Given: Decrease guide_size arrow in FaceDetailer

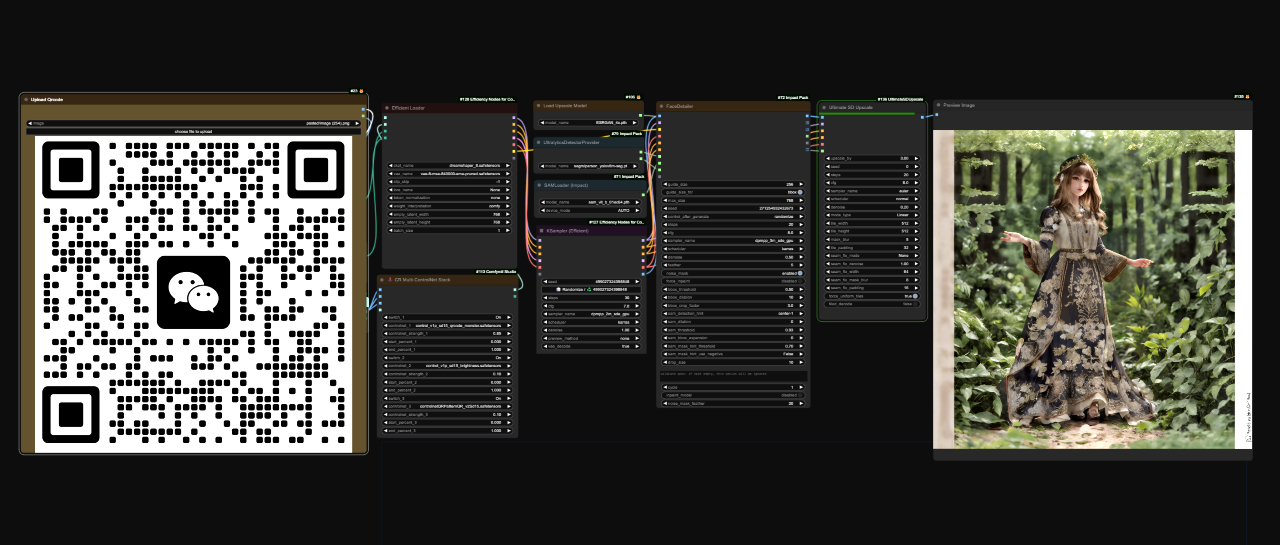Looking at the screenshot, I should pyautogui.click(x=666, y=184).
